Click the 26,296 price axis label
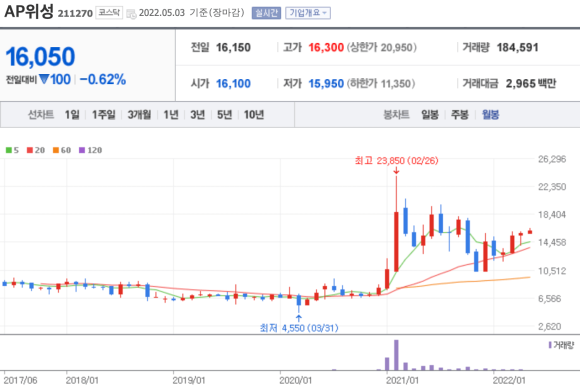This screenshot has width=580, height=392. point(552,159)
